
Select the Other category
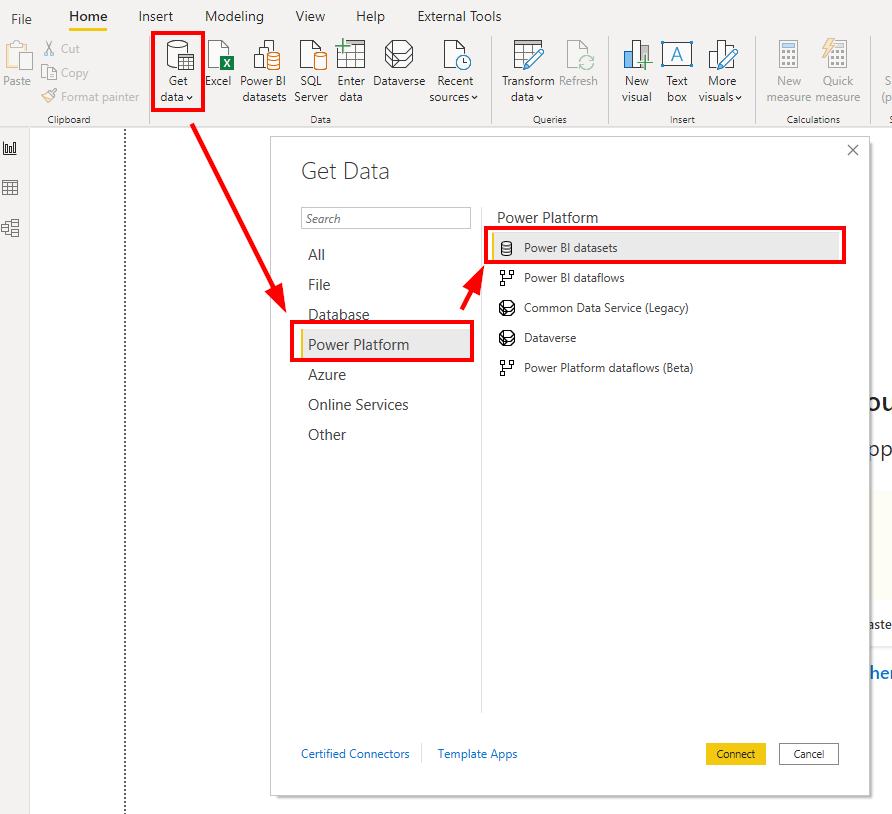pyautogui.click(x=327, y=435)
